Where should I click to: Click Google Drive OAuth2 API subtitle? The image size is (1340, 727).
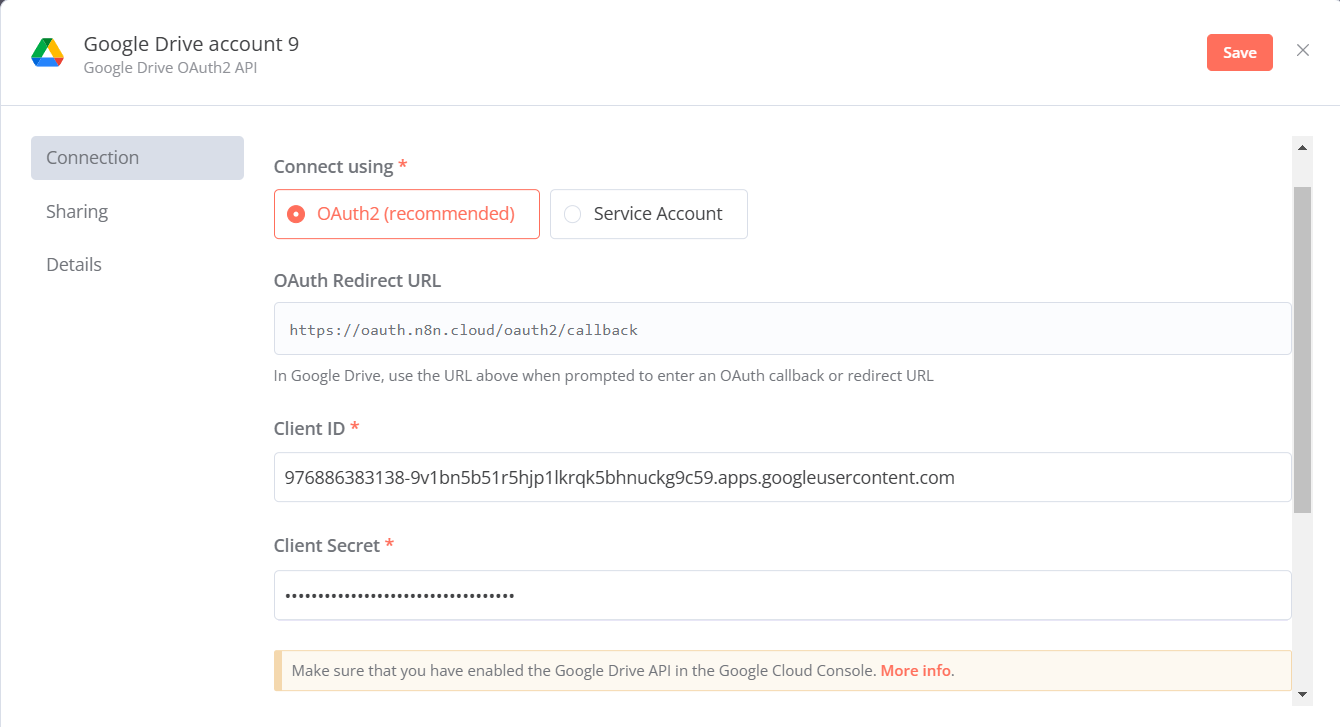click(170, 68)
